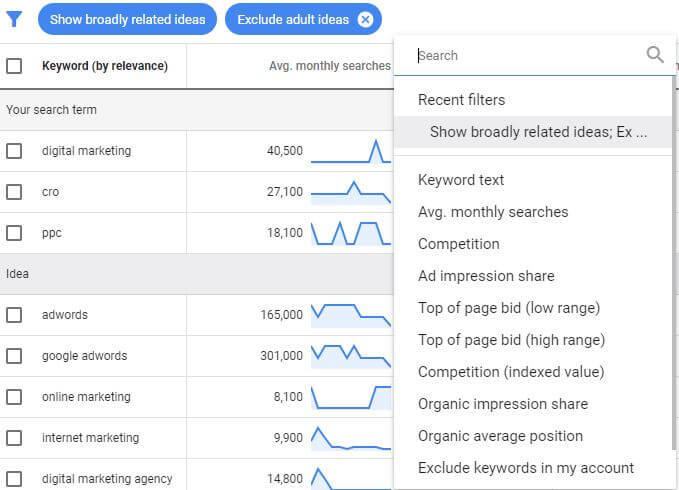This screenshot has width=679, height=490.
Task: Click keyword text 'google adwords'
Action: (x=84, y=356)
